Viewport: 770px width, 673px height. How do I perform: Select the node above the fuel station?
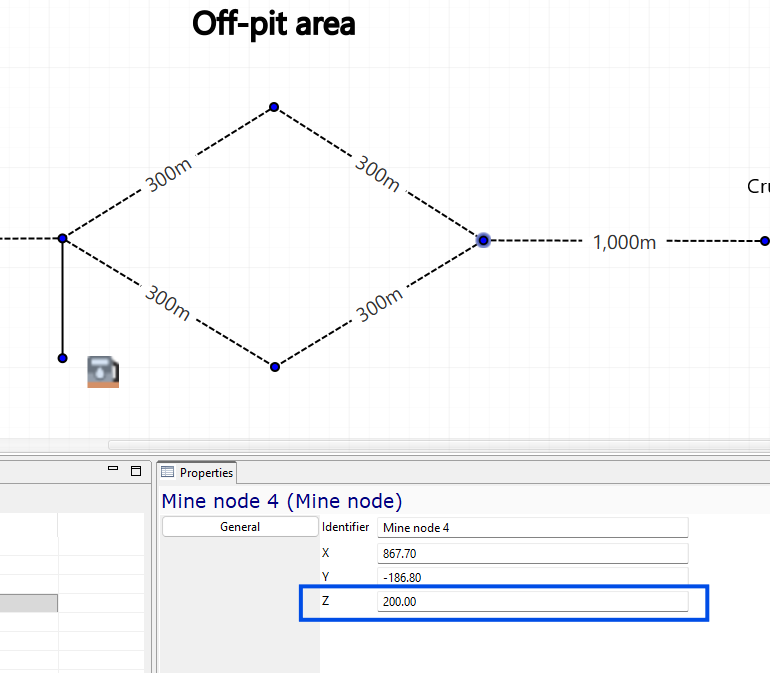[x=62, y=358]
